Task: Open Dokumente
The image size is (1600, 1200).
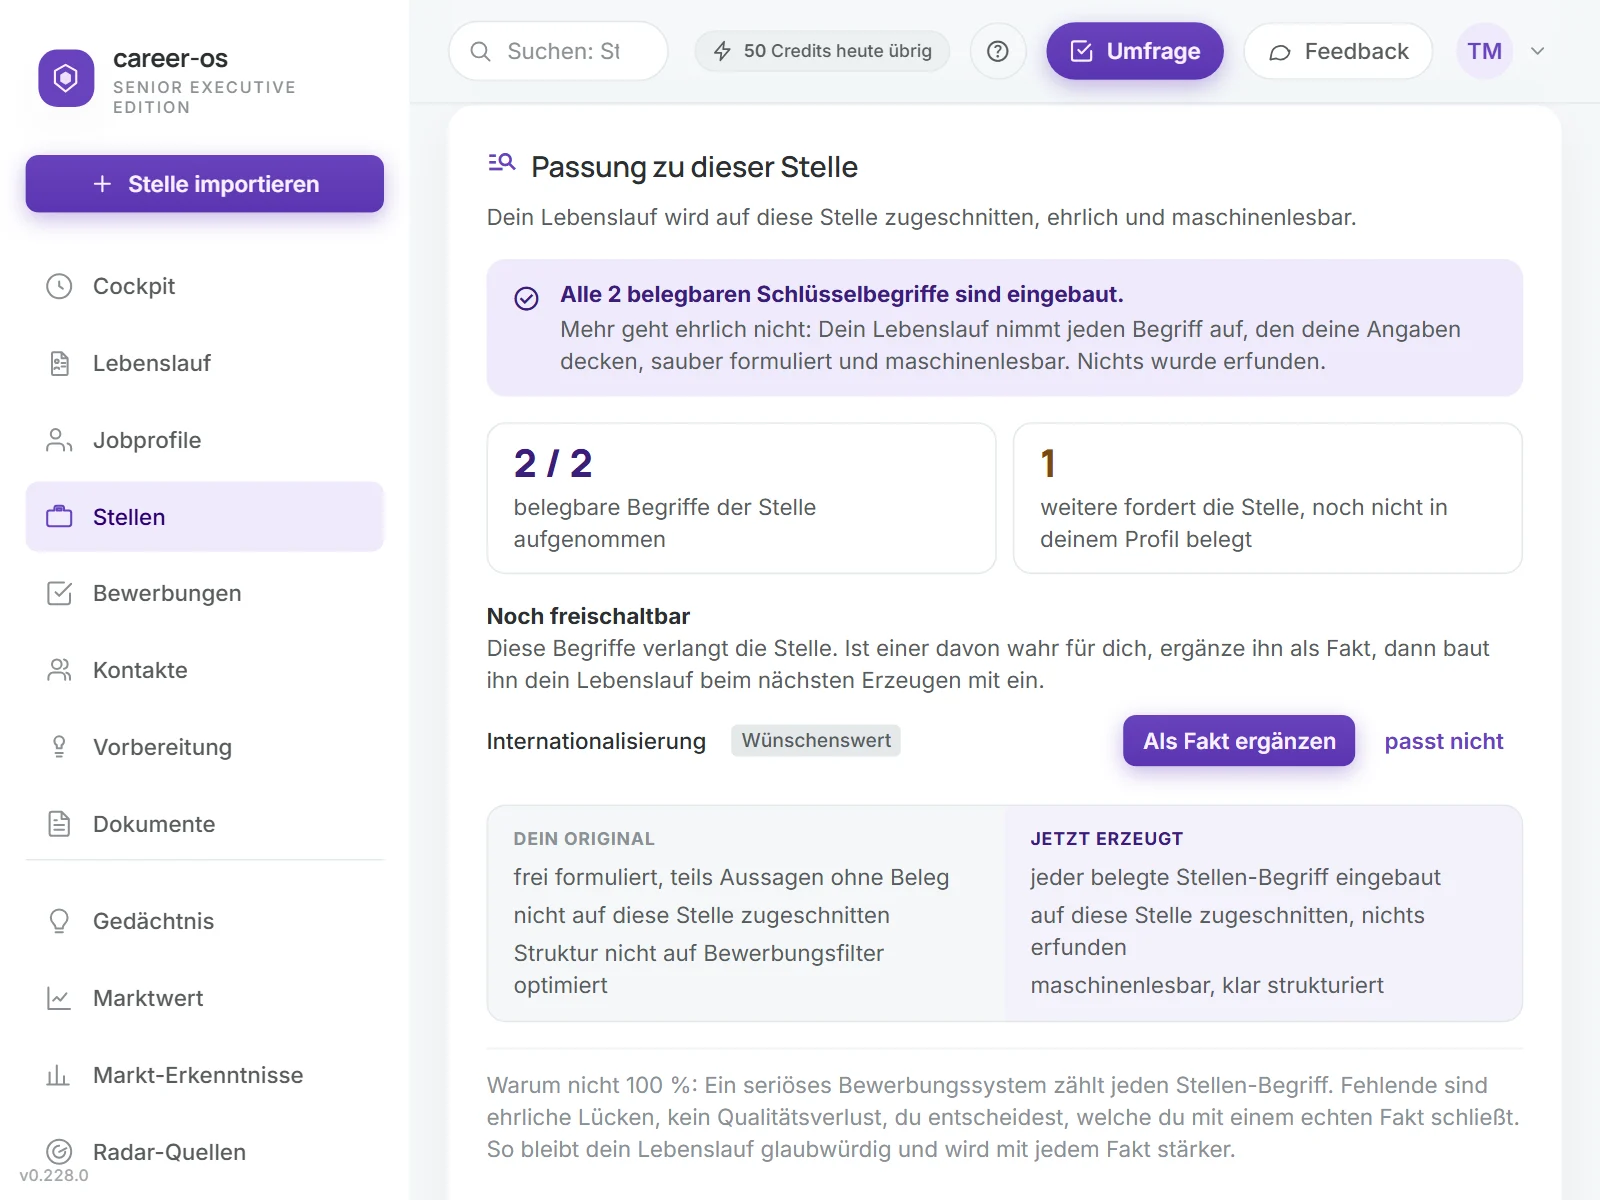Action: click(205, 824)
